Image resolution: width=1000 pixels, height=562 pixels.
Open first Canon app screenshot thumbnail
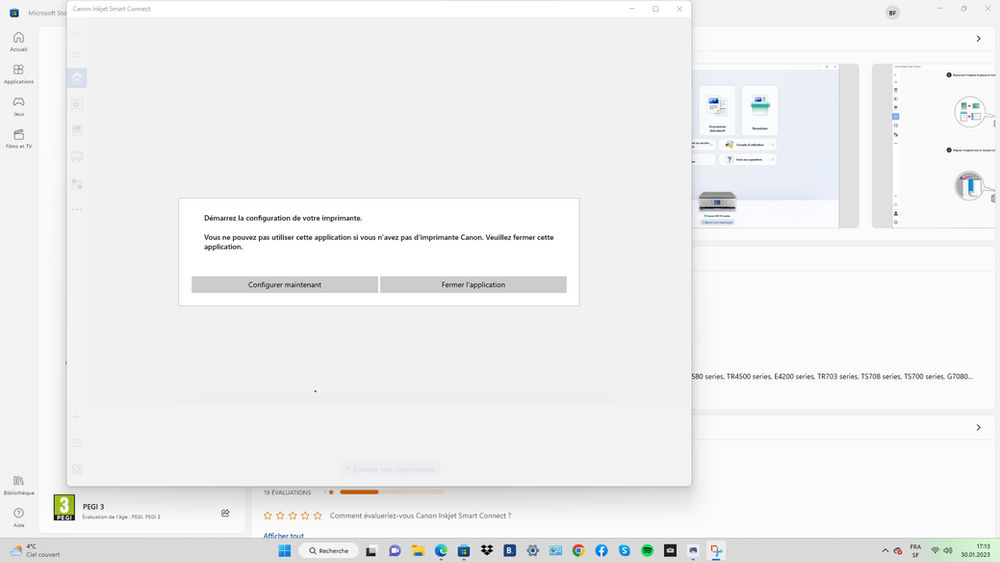pyautogui.click(x=775, y=145)
